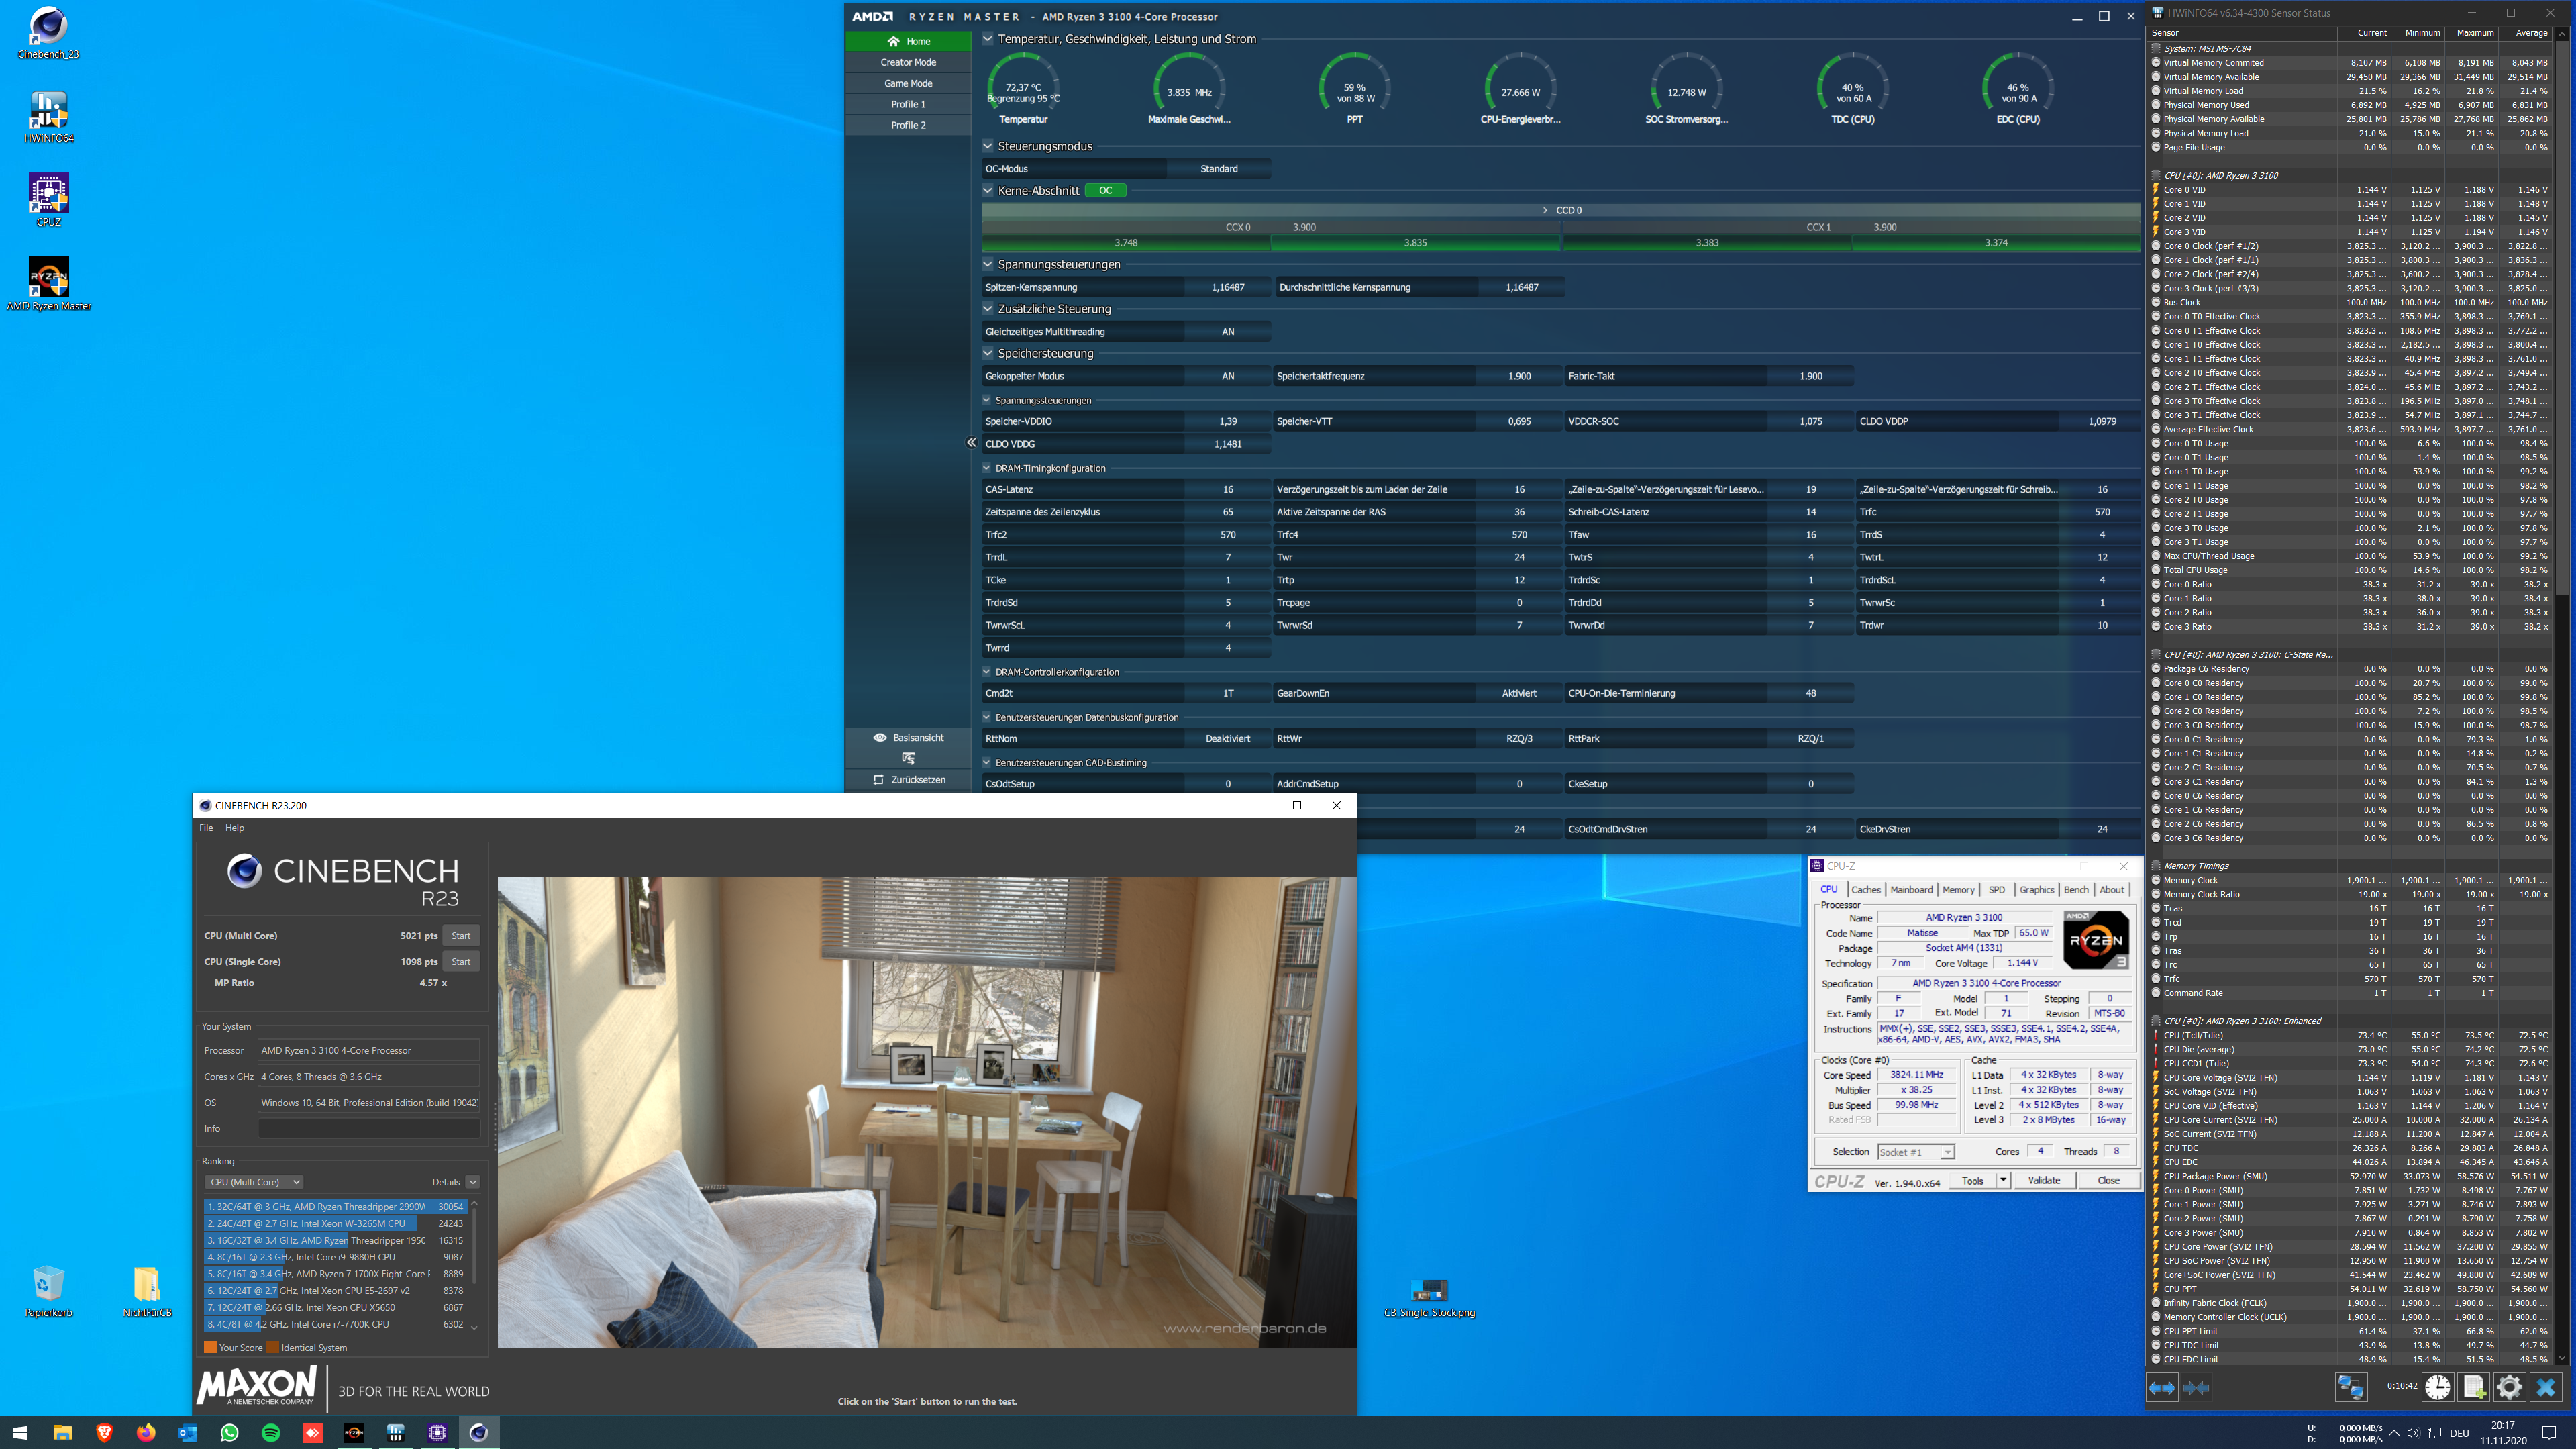Expand the CCD 0 section chevron
The height and width of the screenshot is (1449, 2576).
coord(1545,210)
